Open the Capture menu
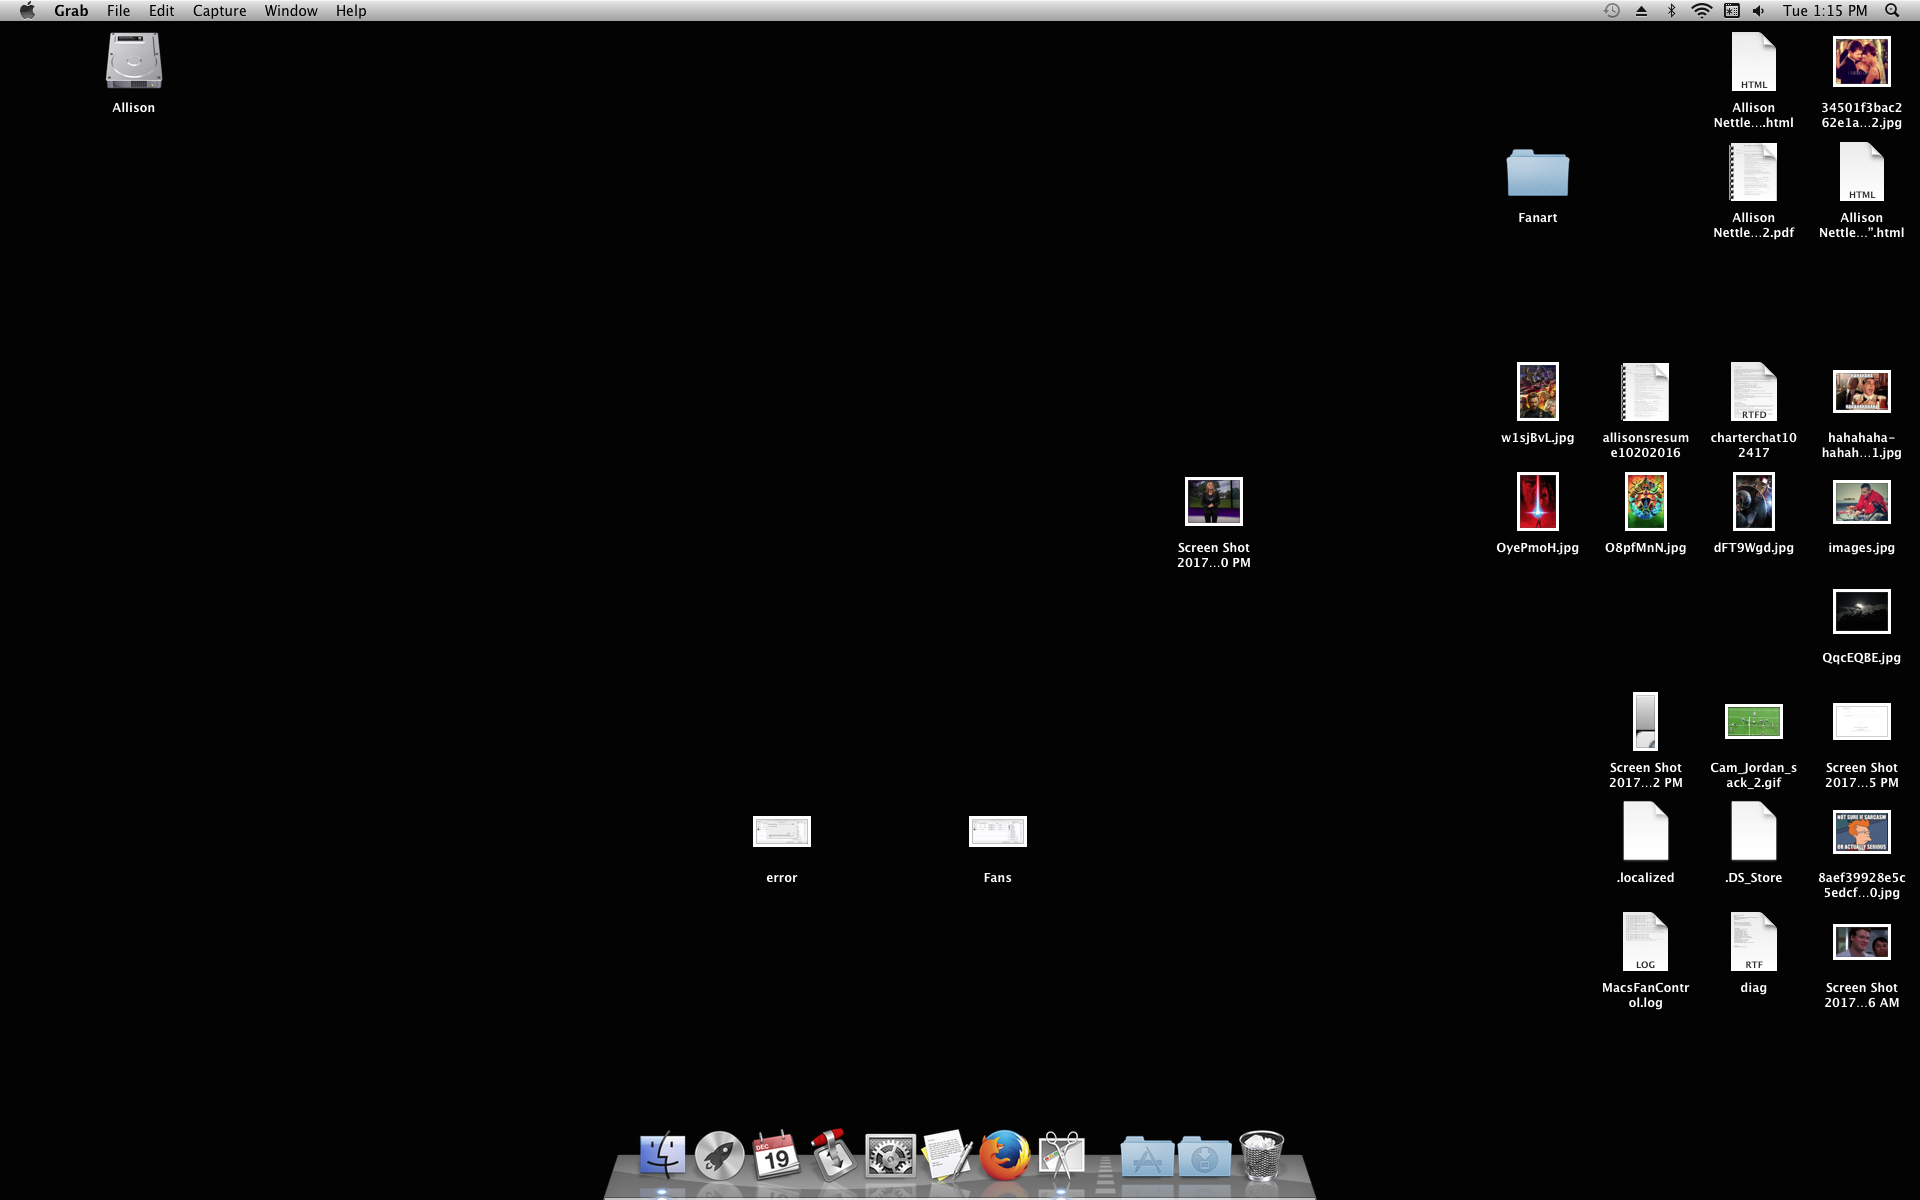Viewport: 1920px width, 1200px height. click(x=219, y=11)
